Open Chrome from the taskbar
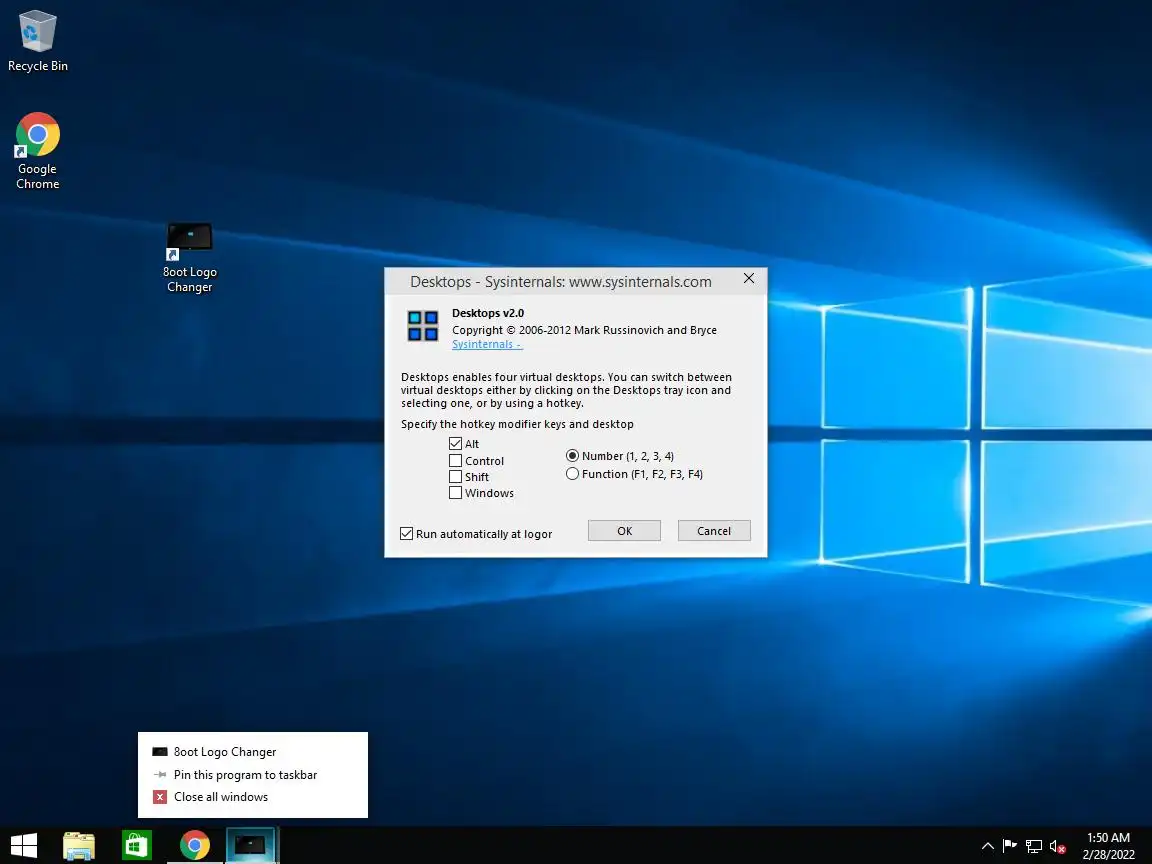The height and width of the screenshot is (864, 1152). pos(195,846)
